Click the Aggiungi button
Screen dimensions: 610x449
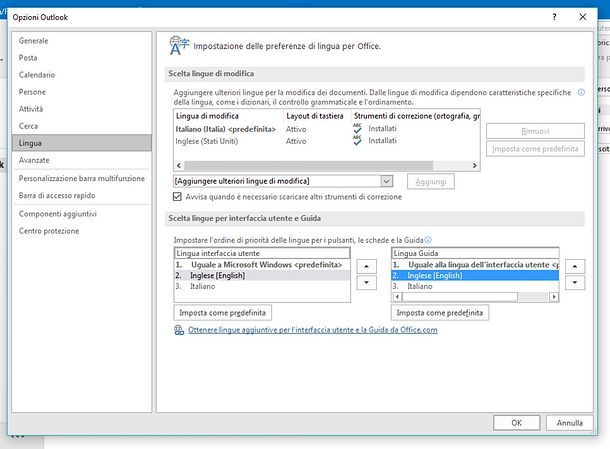[431, 181]
